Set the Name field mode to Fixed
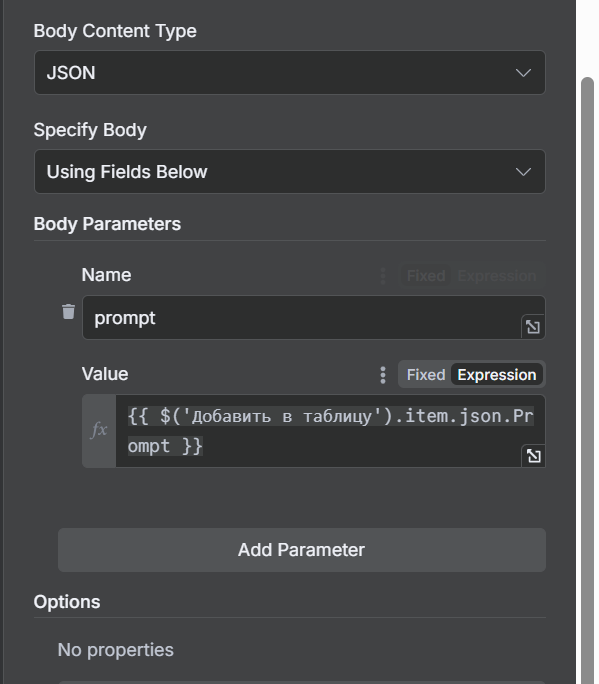 426,276
